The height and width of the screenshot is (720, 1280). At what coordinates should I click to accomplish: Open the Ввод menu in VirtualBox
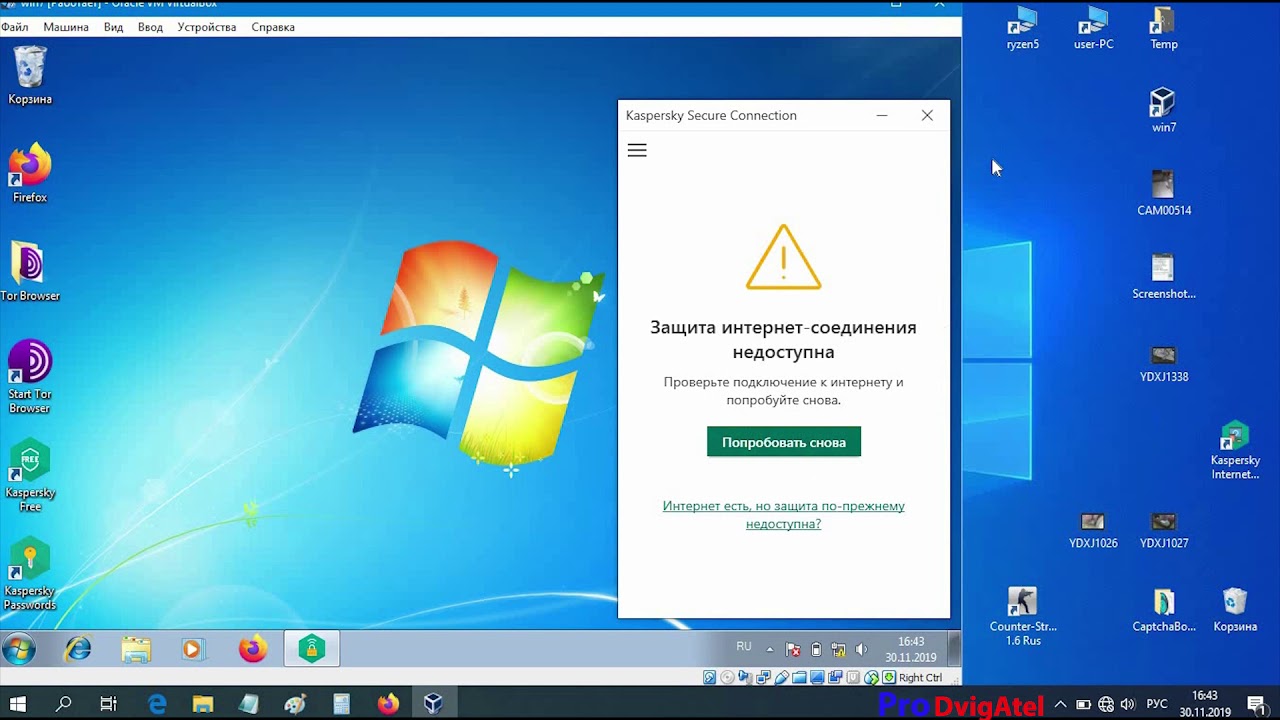(x=150, y=27)
